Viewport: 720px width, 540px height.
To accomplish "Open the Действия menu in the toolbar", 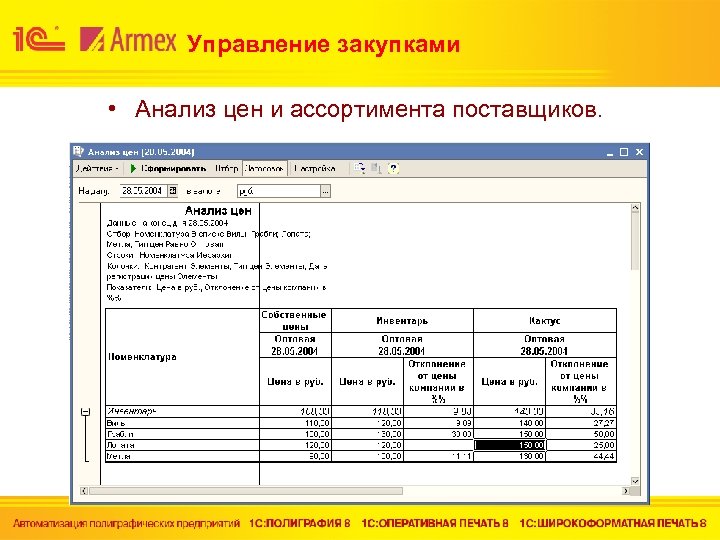I will pyautogui.click(x=97, y=169).
